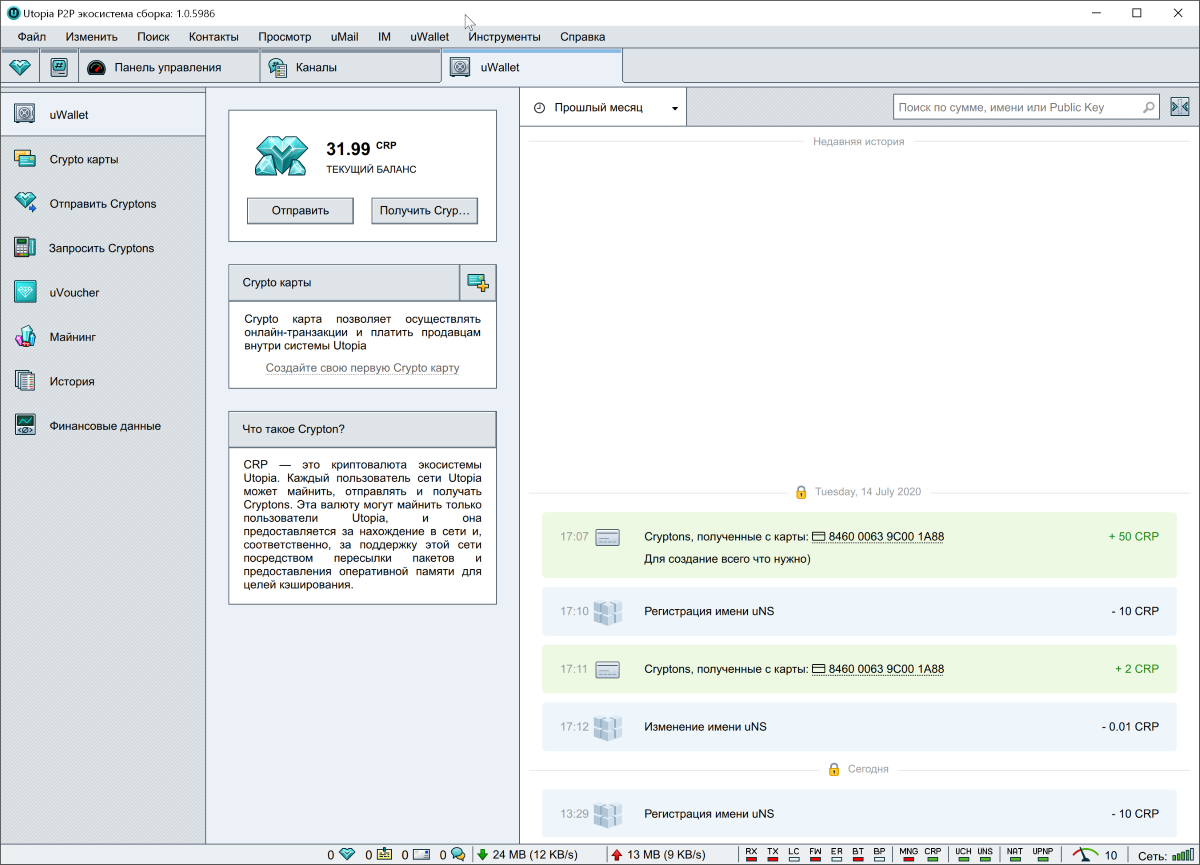This screenshot has width=1200, height=865.
Task: Open Финансовые данные in sidebar
Action: point(103,426)
